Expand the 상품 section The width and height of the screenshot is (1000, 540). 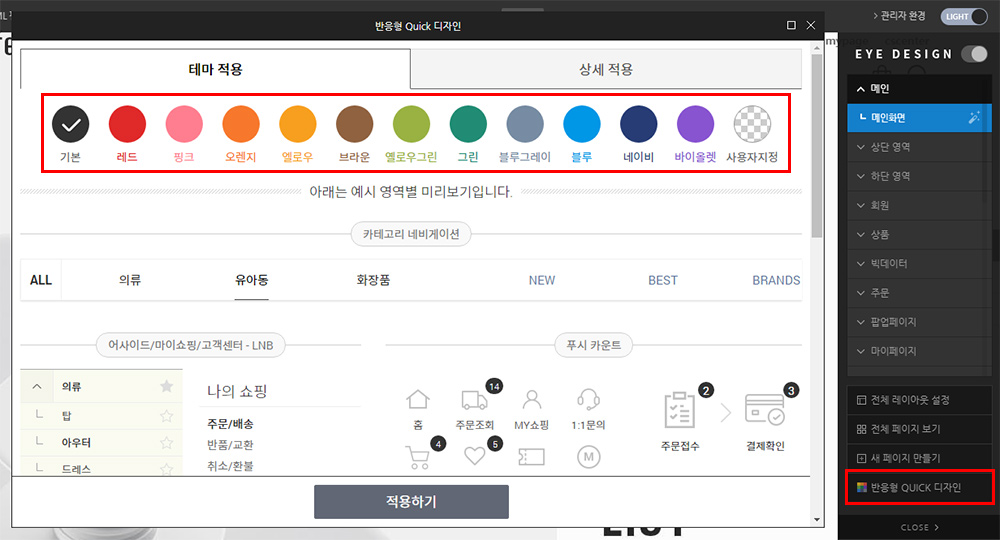point(919,235)
